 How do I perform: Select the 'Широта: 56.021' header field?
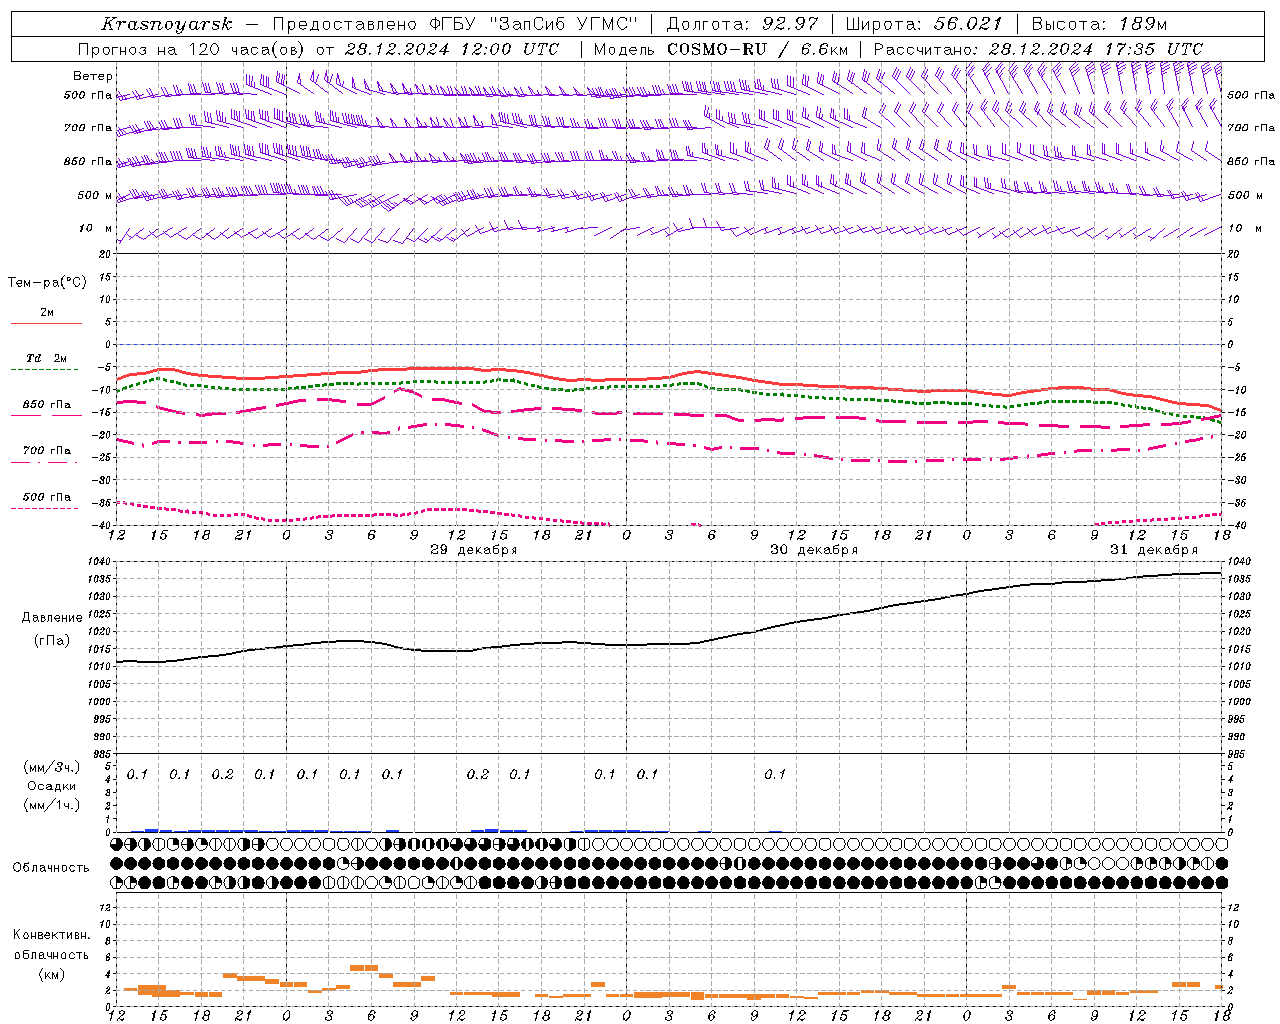tap(922, 24)
